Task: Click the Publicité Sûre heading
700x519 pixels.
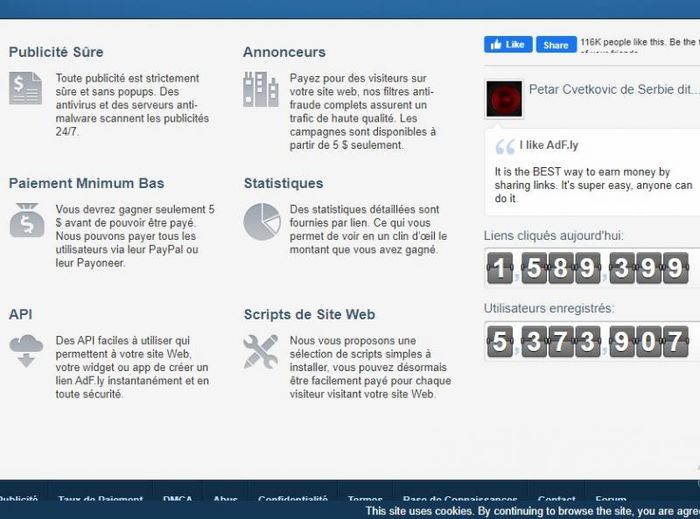Action: (56, 52)
